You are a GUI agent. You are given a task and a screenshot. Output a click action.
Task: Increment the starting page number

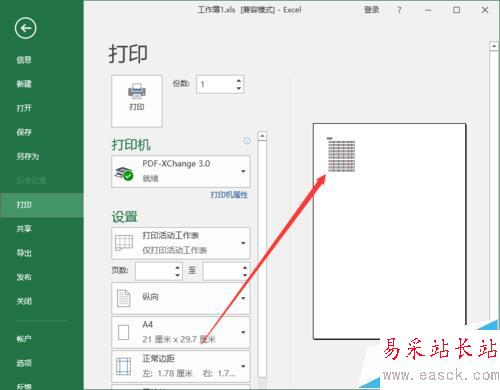178,267
